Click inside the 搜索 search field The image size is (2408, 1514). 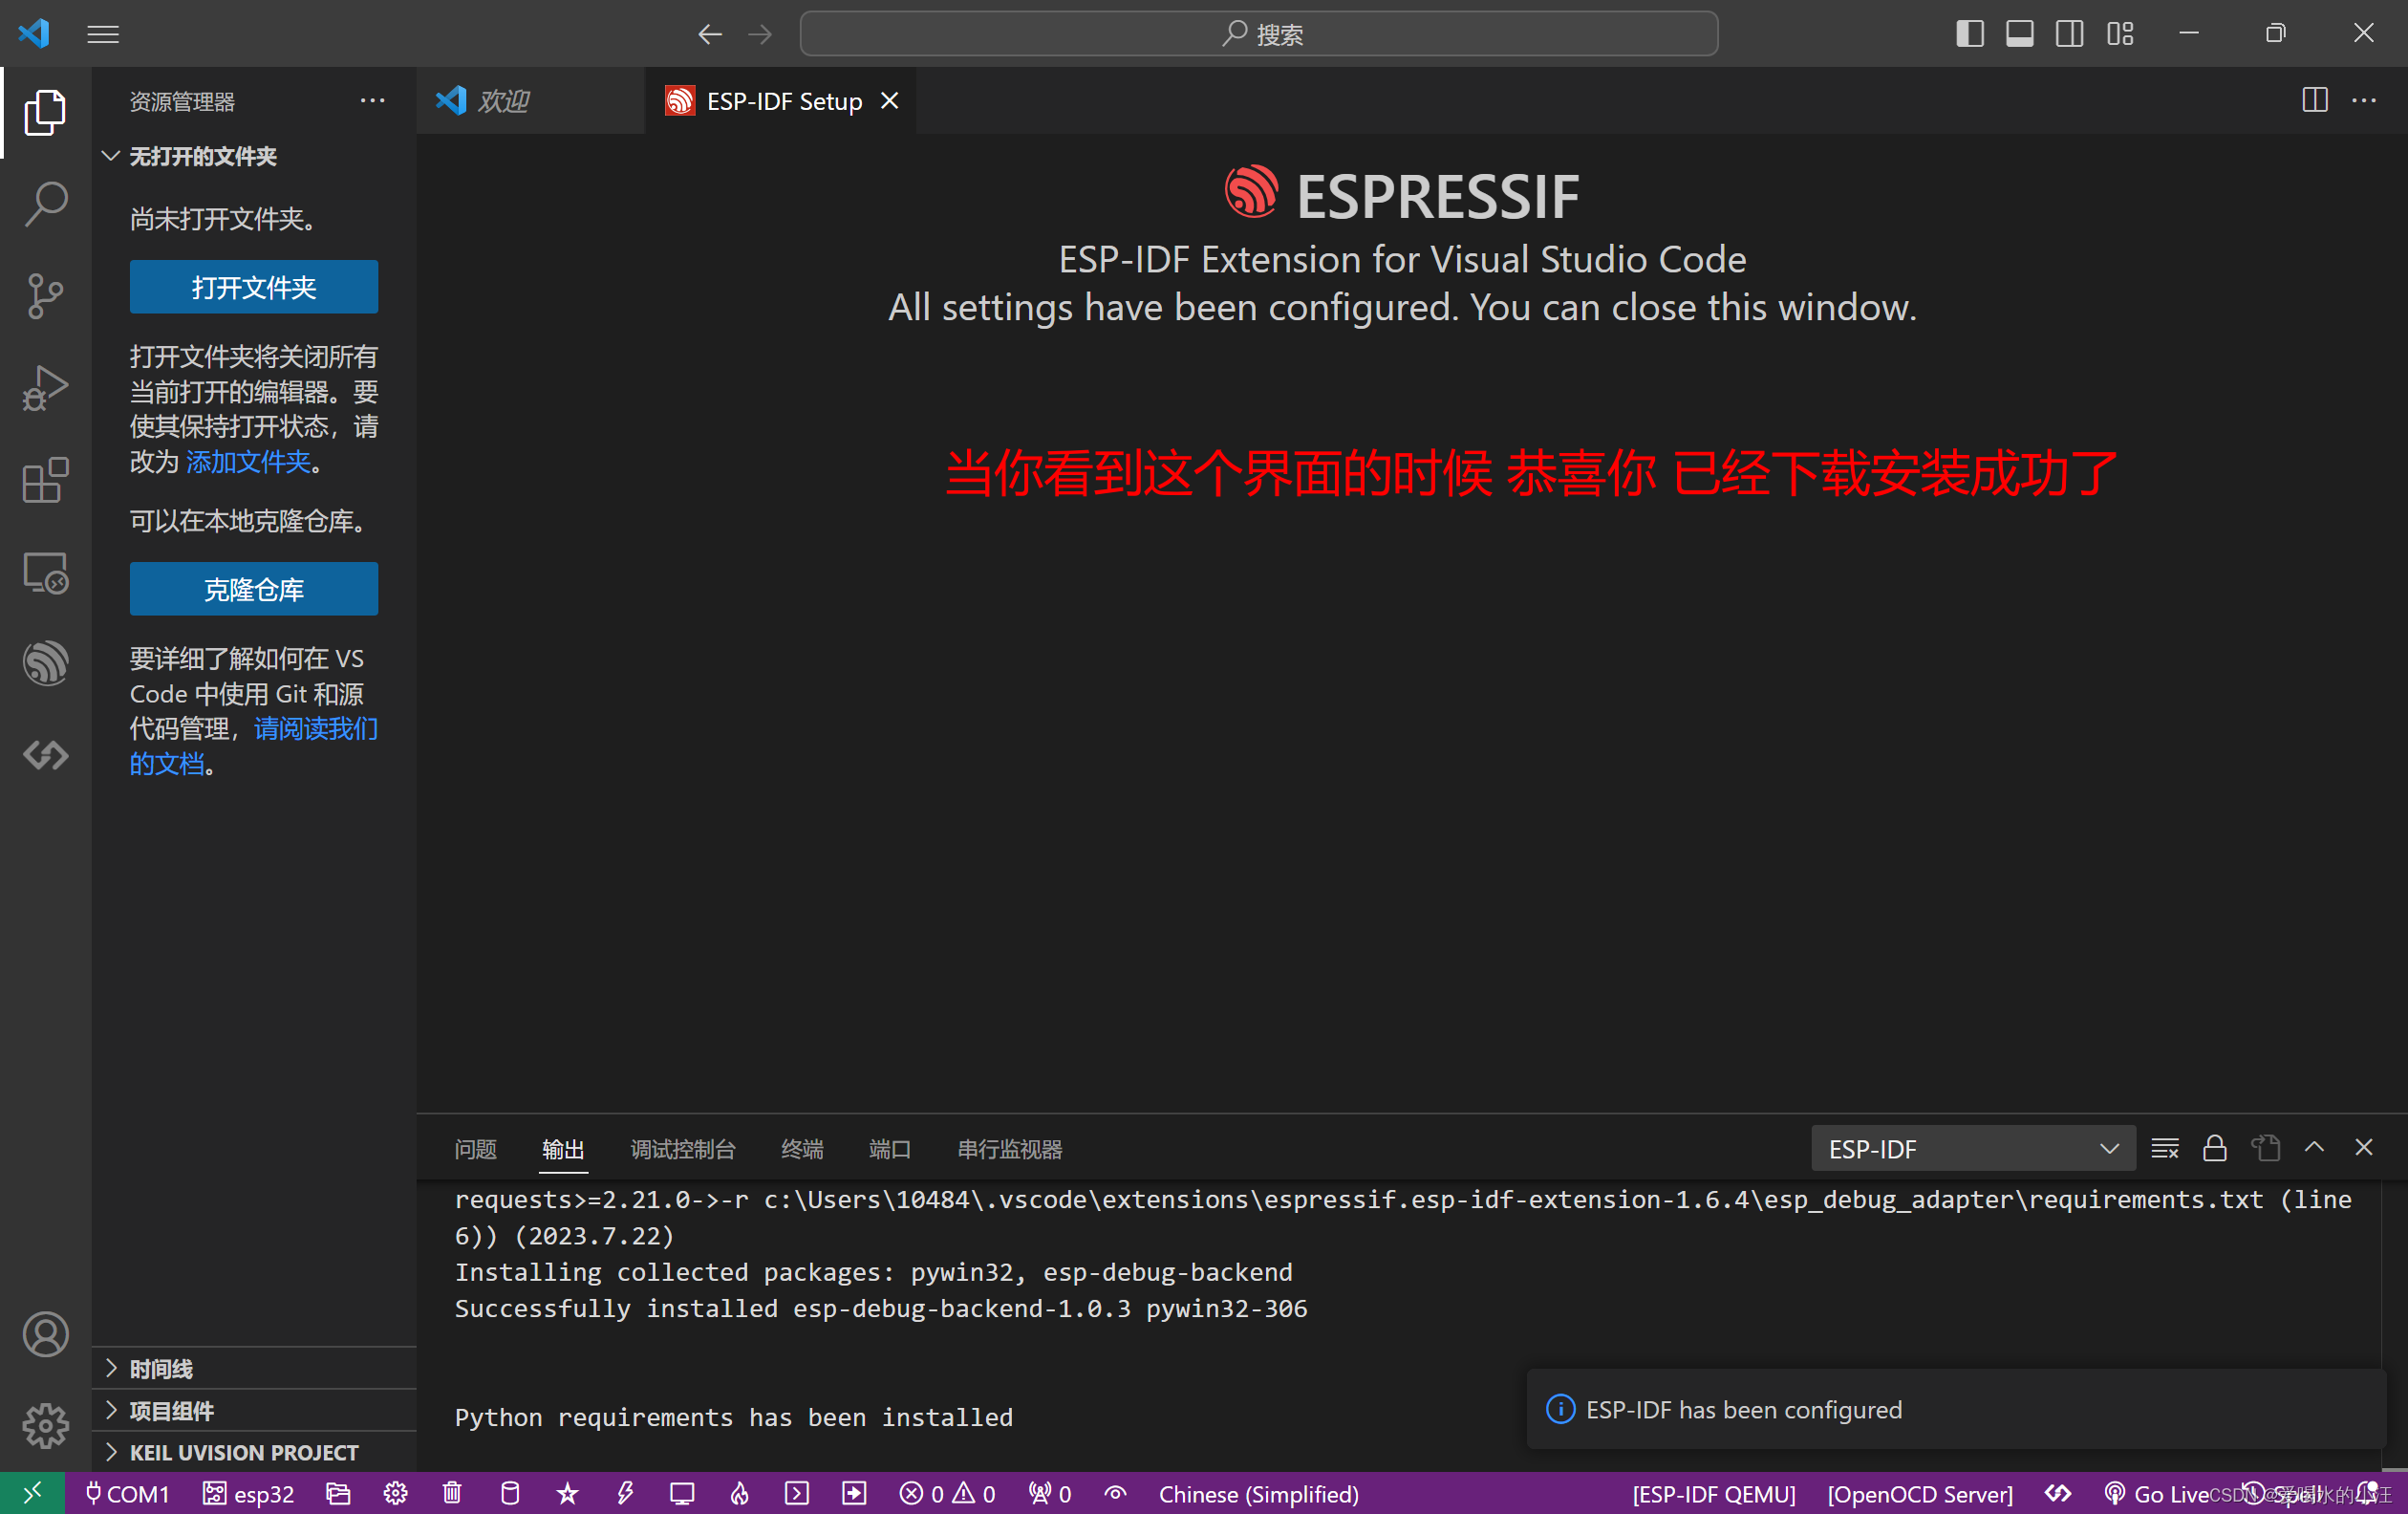pos(1258,33)
